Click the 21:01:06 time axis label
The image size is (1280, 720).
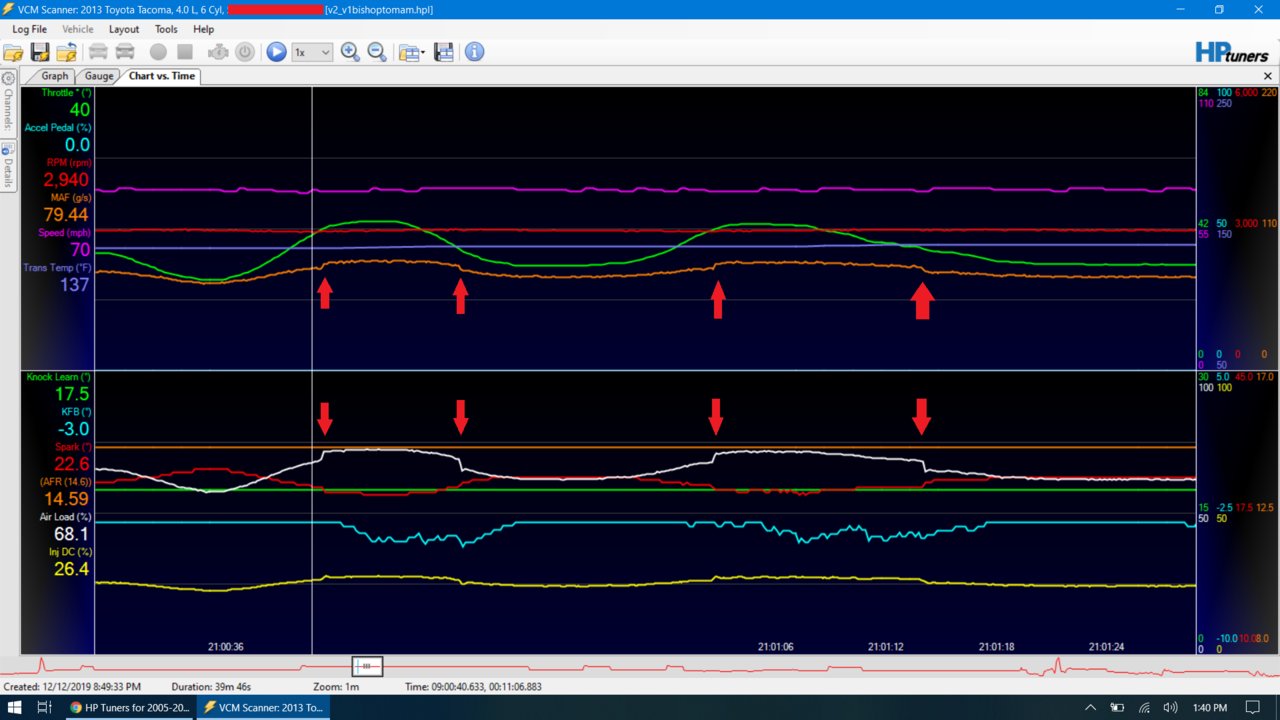click(775, 647)
